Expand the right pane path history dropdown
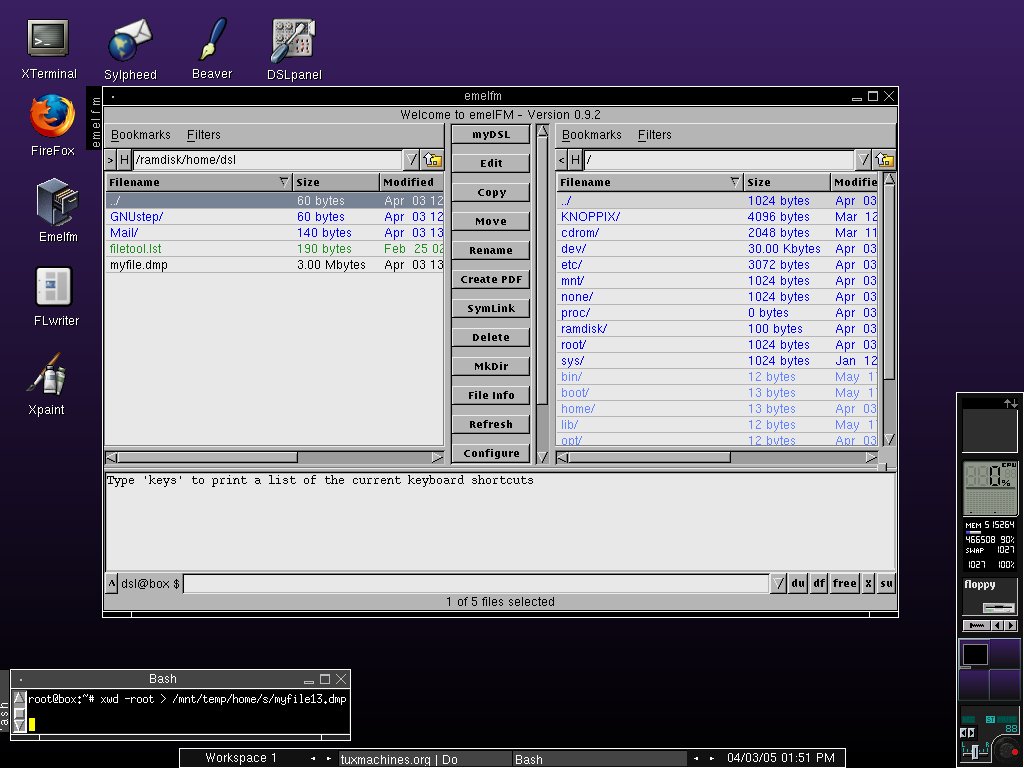Image resolution: width=1024 pixels, height=768 pixels. pos(863,159)
